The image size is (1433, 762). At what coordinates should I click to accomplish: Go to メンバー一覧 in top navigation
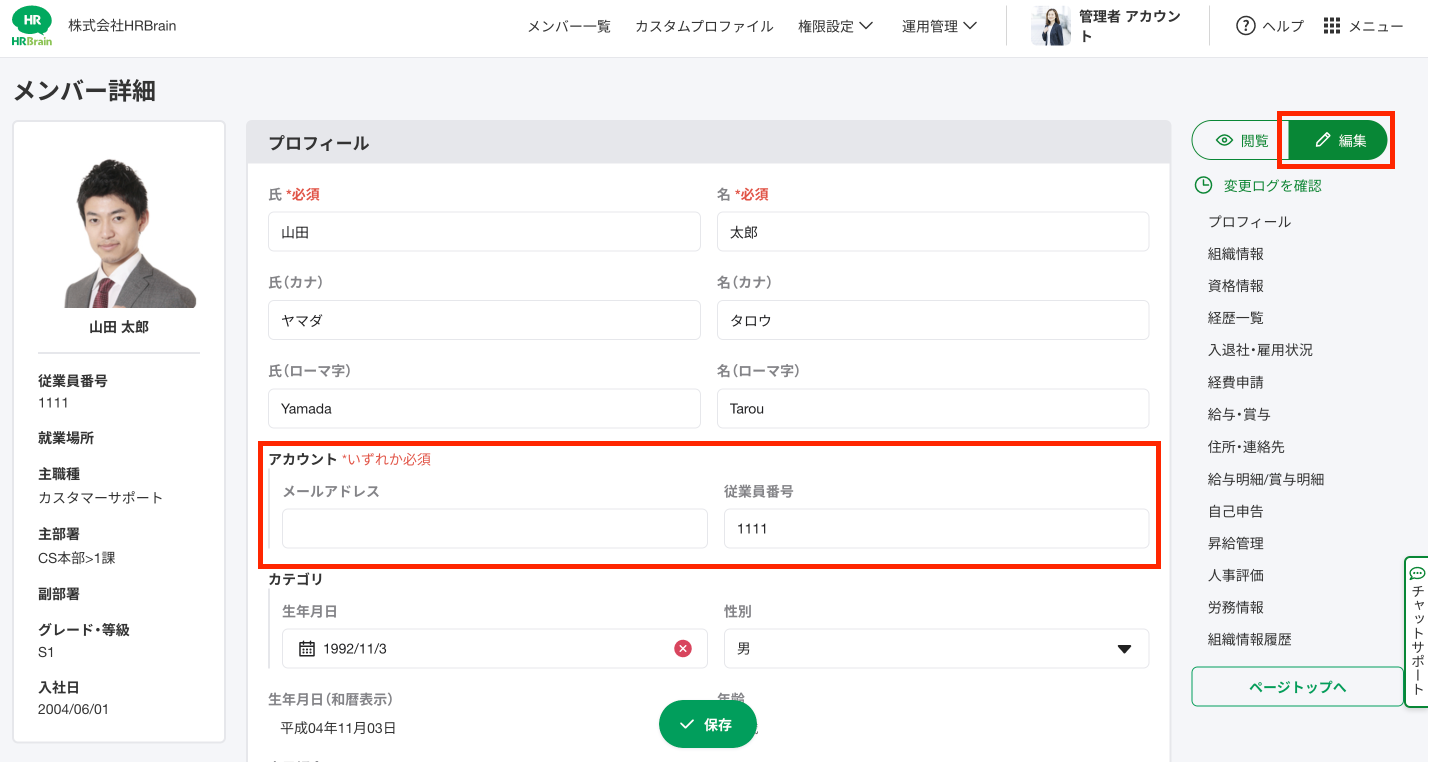coord(569,26)
